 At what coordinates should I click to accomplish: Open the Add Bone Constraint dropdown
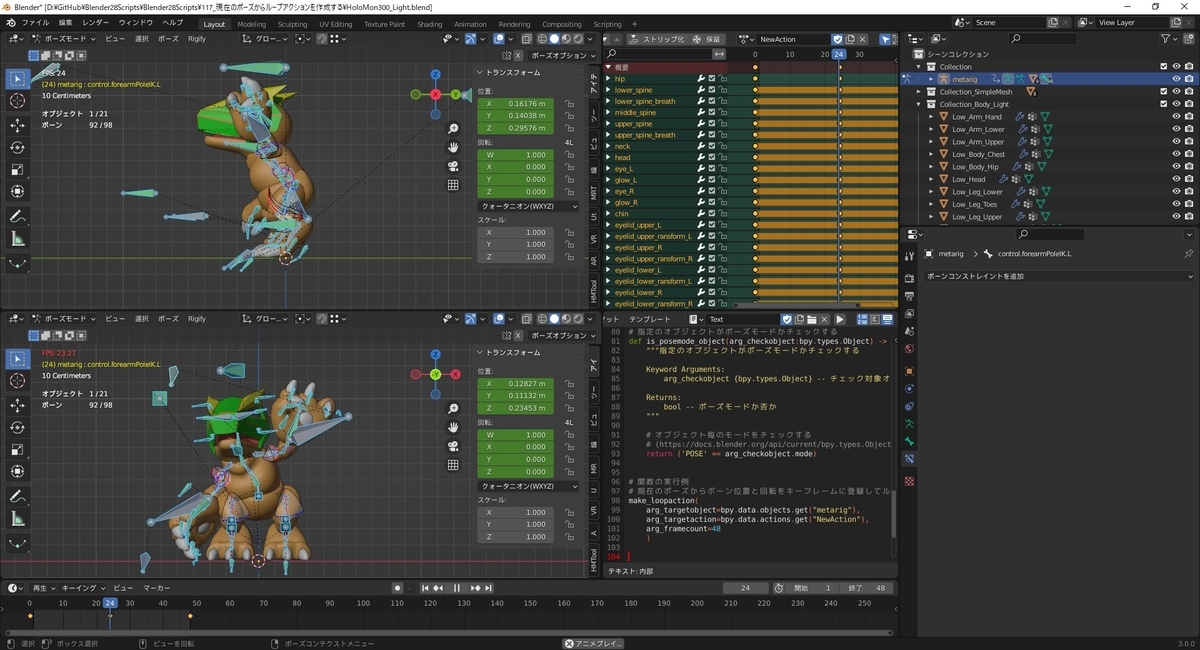1057,276
